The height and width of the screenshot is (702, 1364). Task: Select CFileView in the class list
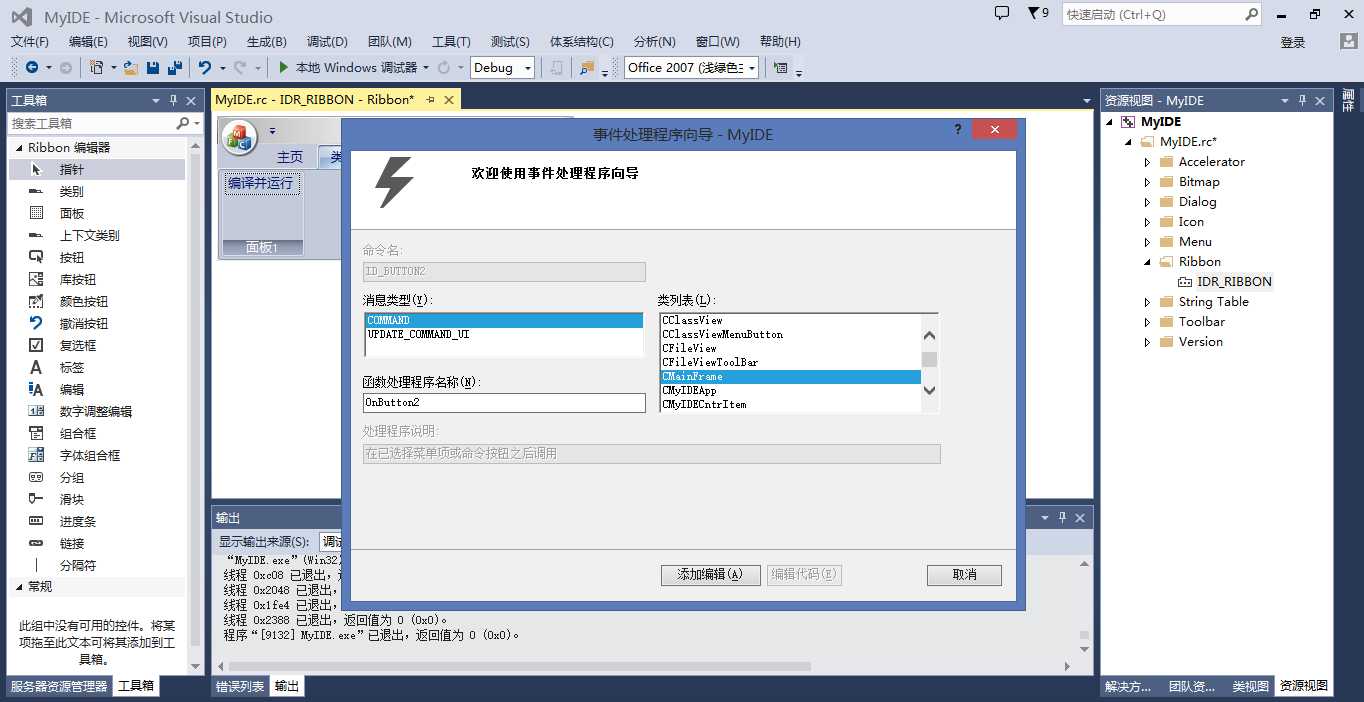click(x=790, y=348)
